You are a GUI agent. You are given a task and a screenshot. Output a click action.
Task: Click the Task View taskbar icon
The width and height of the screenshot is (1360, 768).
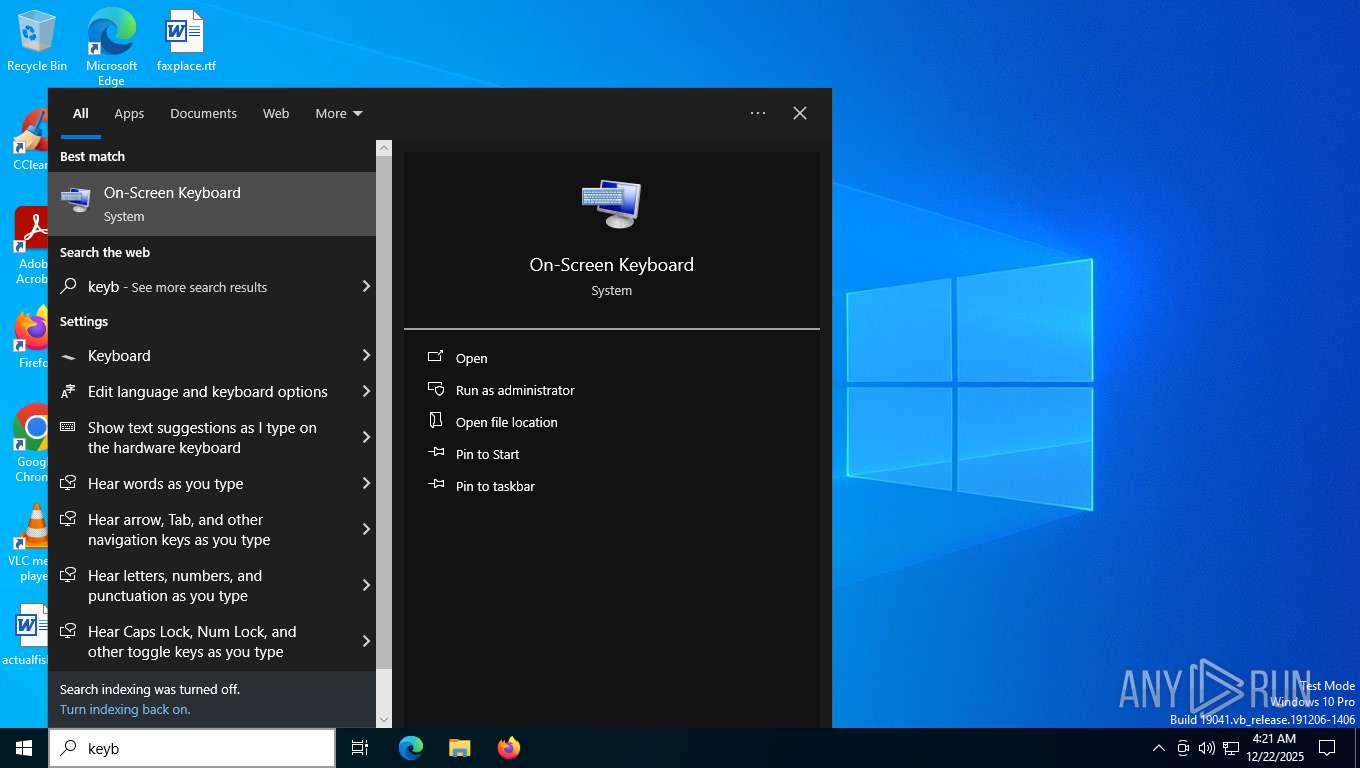tap(360, 748)
